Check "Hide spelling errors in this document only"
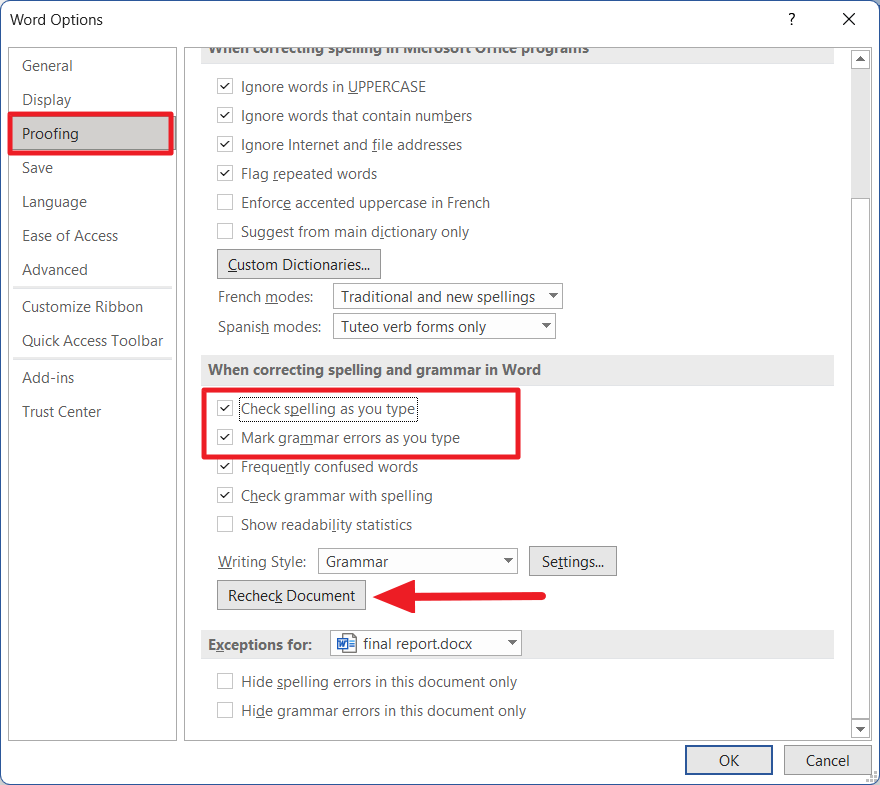Viewport: 880px width, 785px height. pos(225,681)
